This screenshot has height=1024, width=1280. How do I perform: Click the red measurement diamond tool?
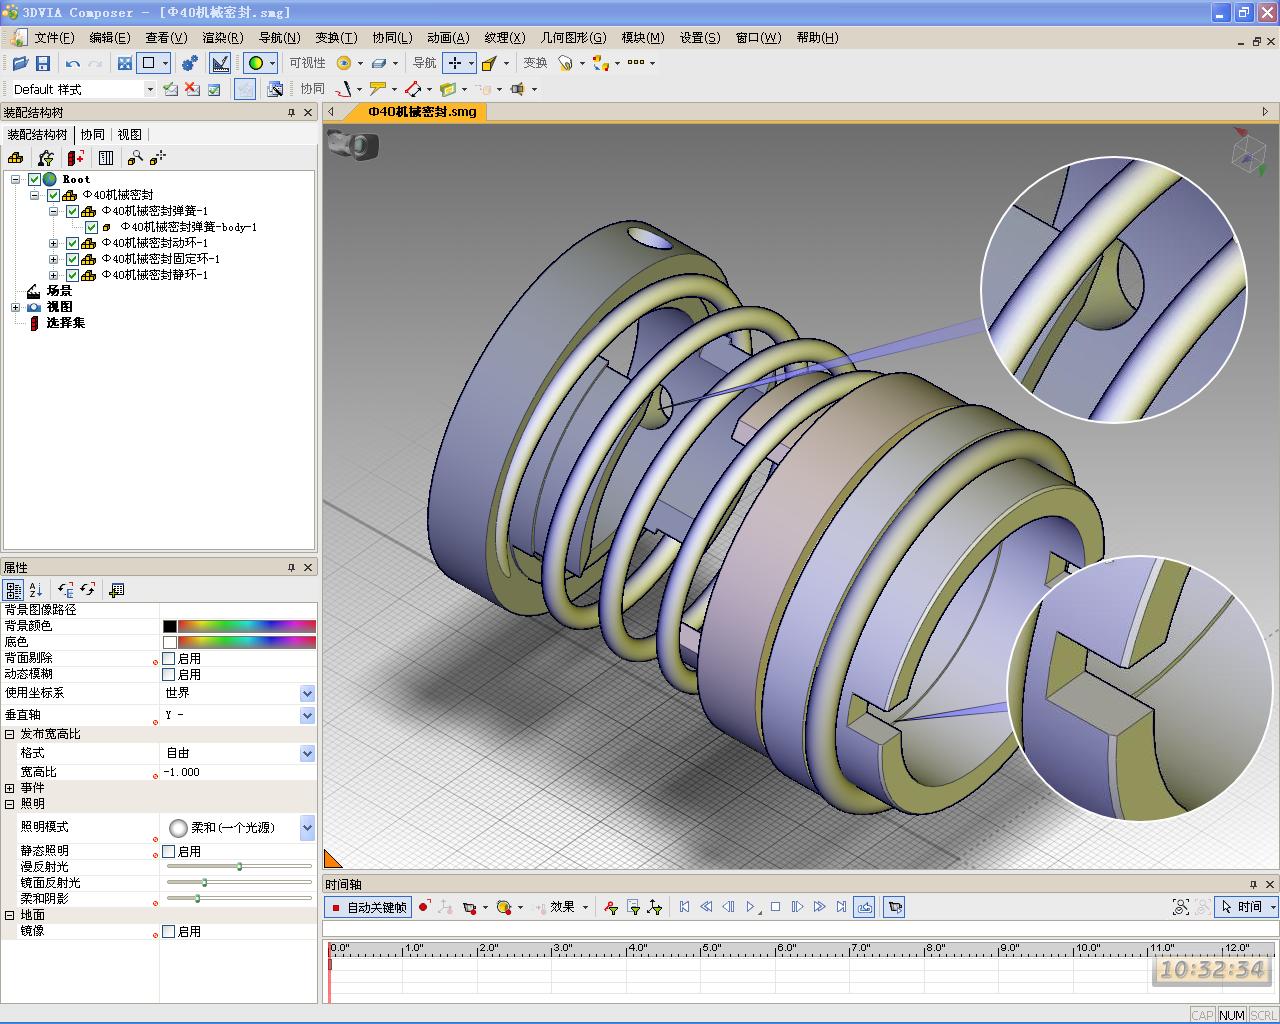[x=413, y=89]
